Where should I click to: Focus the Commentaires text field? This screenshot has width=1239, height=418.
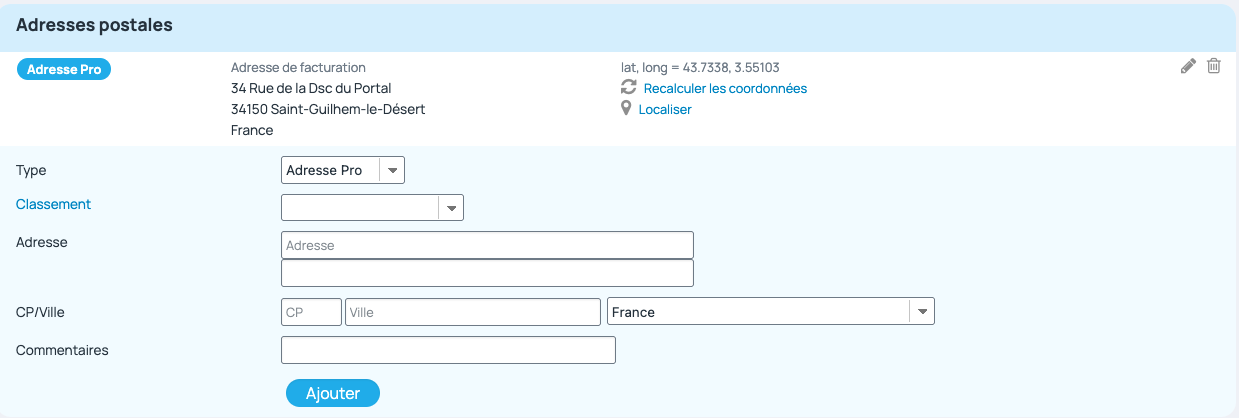tap(449, 350)
